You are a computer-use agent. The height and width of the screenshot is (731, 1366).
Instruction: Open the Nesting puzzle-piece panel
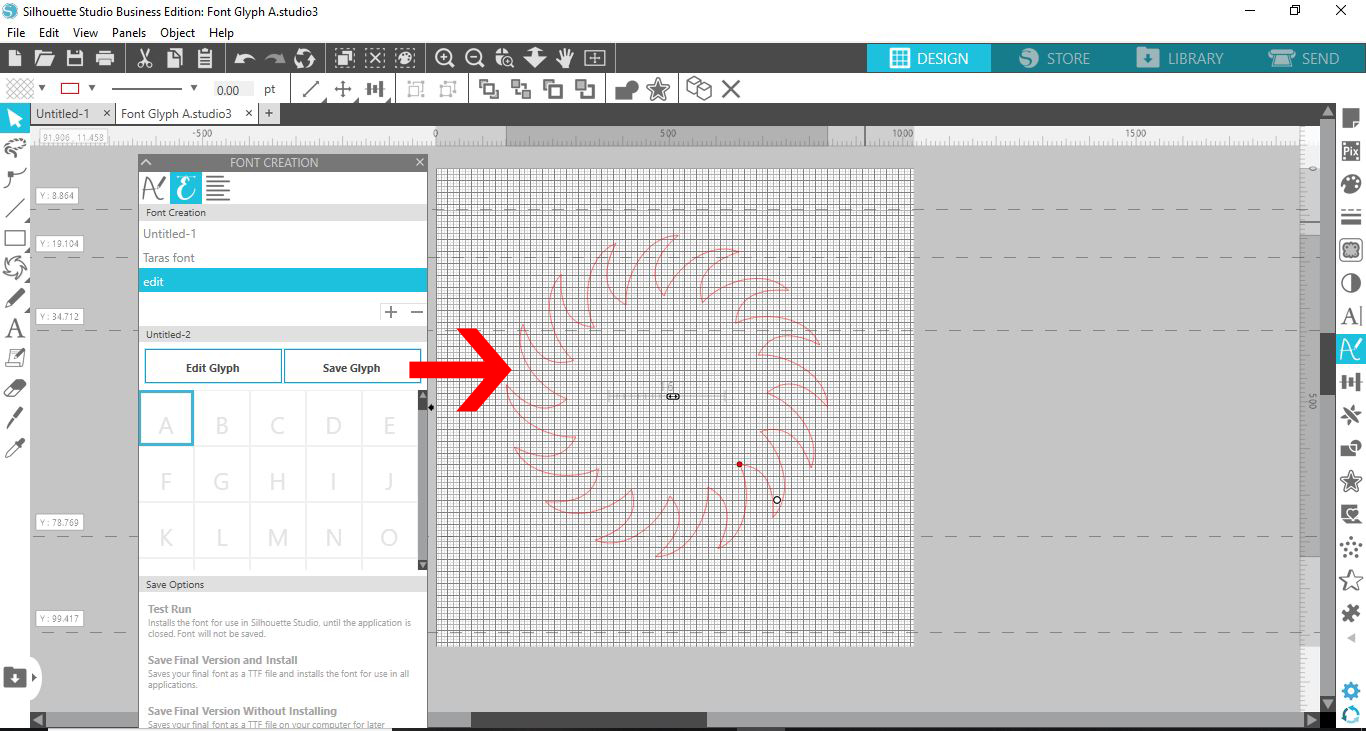point(1351,612)
